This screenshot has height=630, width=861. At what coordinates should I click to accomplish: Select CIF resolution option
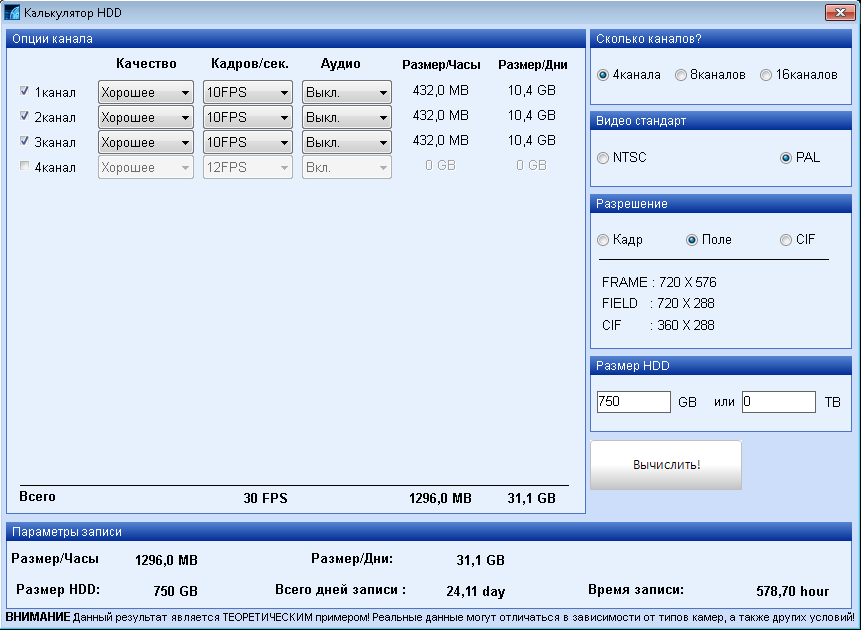(786, 240)
